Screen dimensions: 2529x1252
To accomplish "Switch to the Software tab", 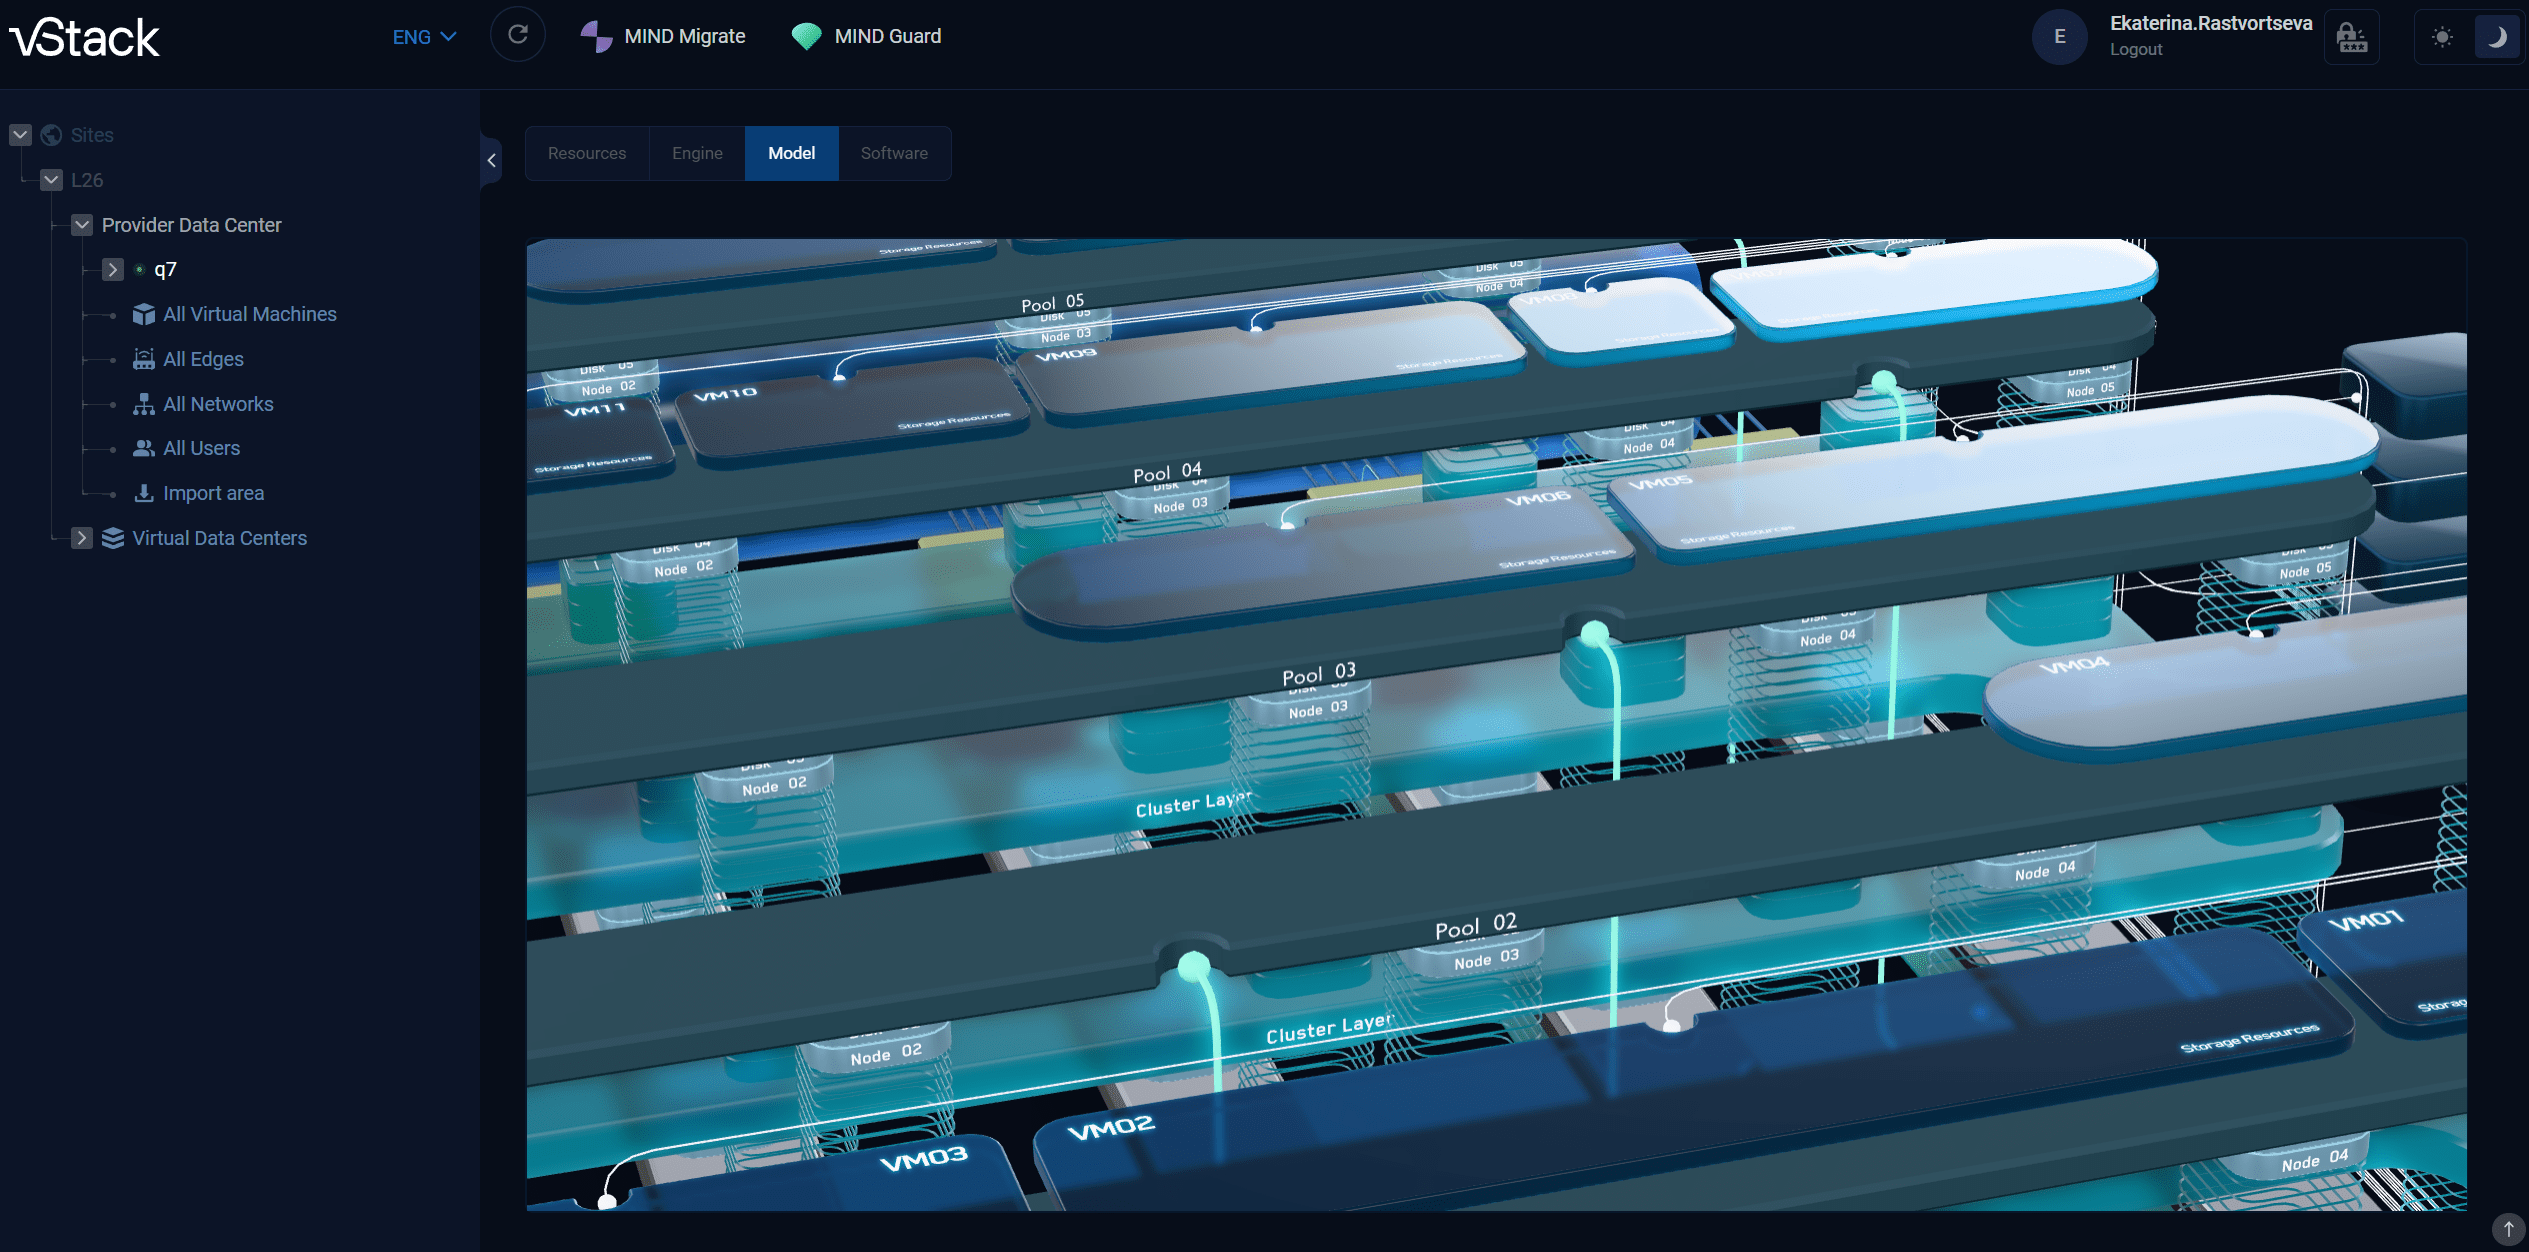I will click(894, 153).
